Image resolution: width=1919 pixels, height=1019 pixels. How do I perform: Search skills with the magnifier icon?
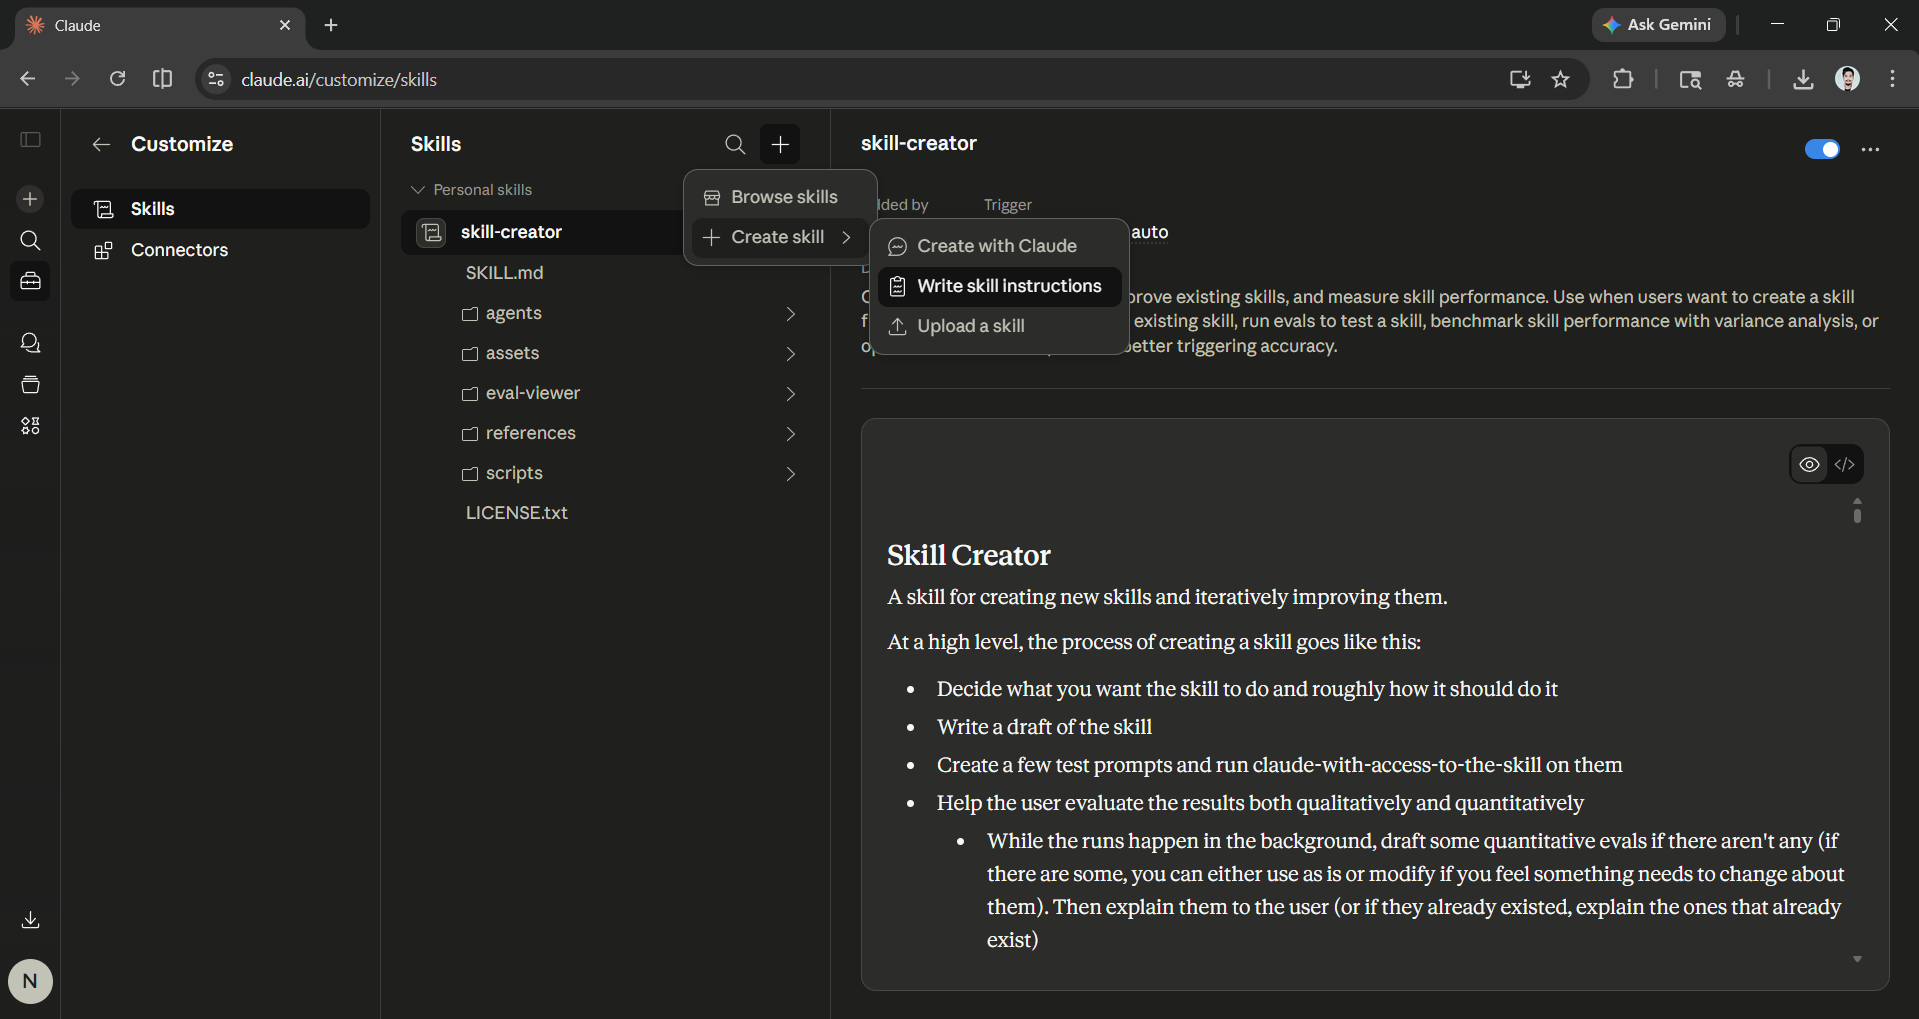tap(735, 144)
